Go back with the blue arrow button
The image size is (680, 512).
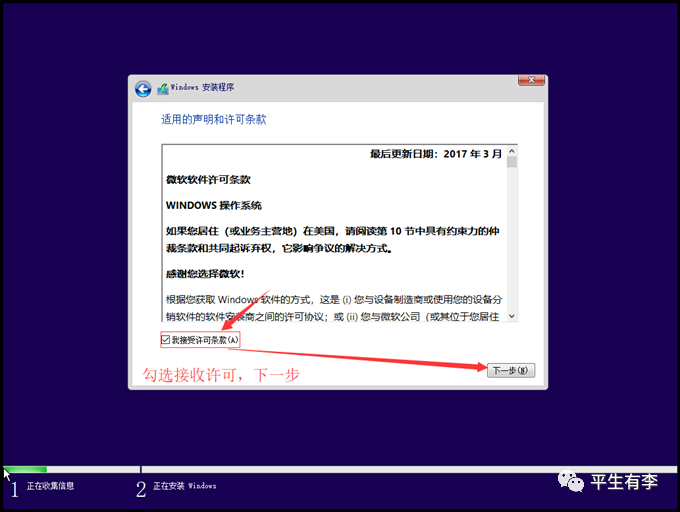pos(143,89)
